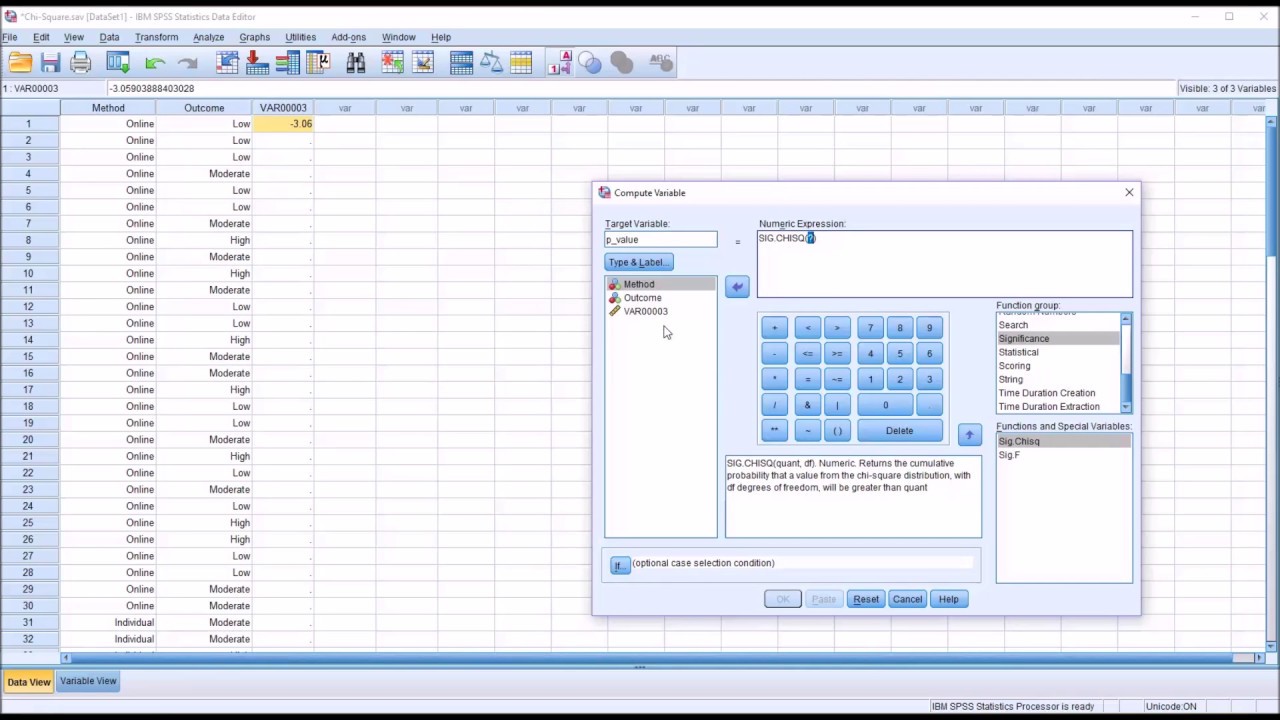The image size is (1280, 720).
Task: Switch to the Data View tab
Action: (29, 682)
